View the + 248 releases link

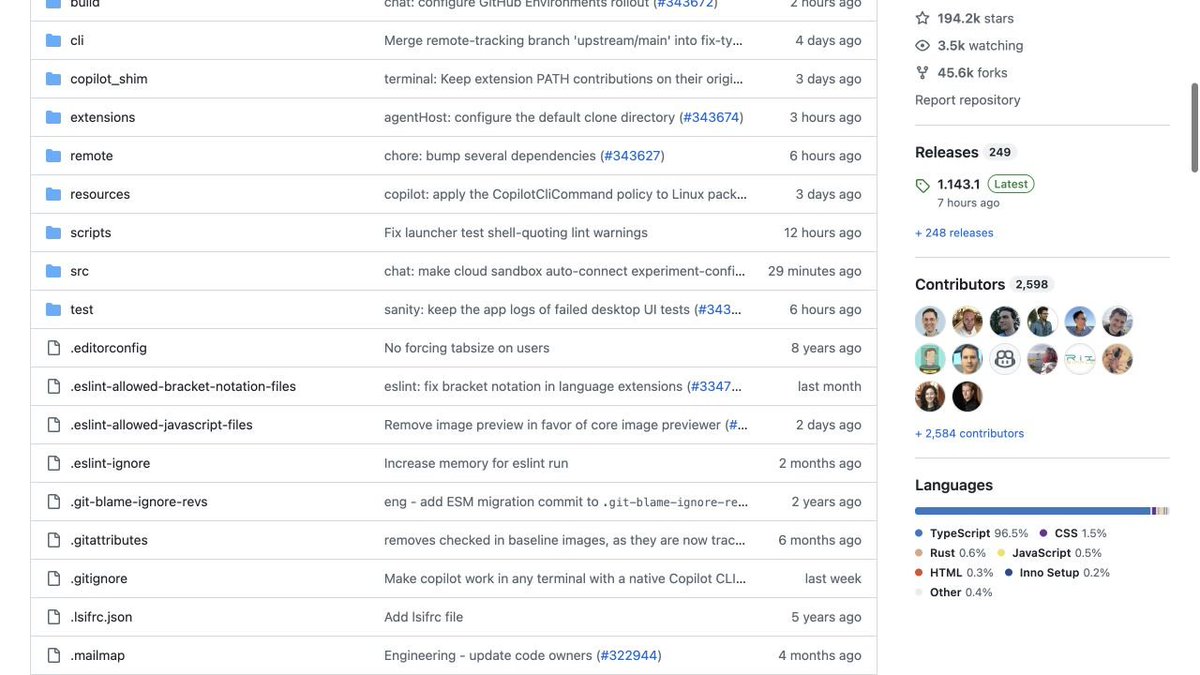point(954,233)
